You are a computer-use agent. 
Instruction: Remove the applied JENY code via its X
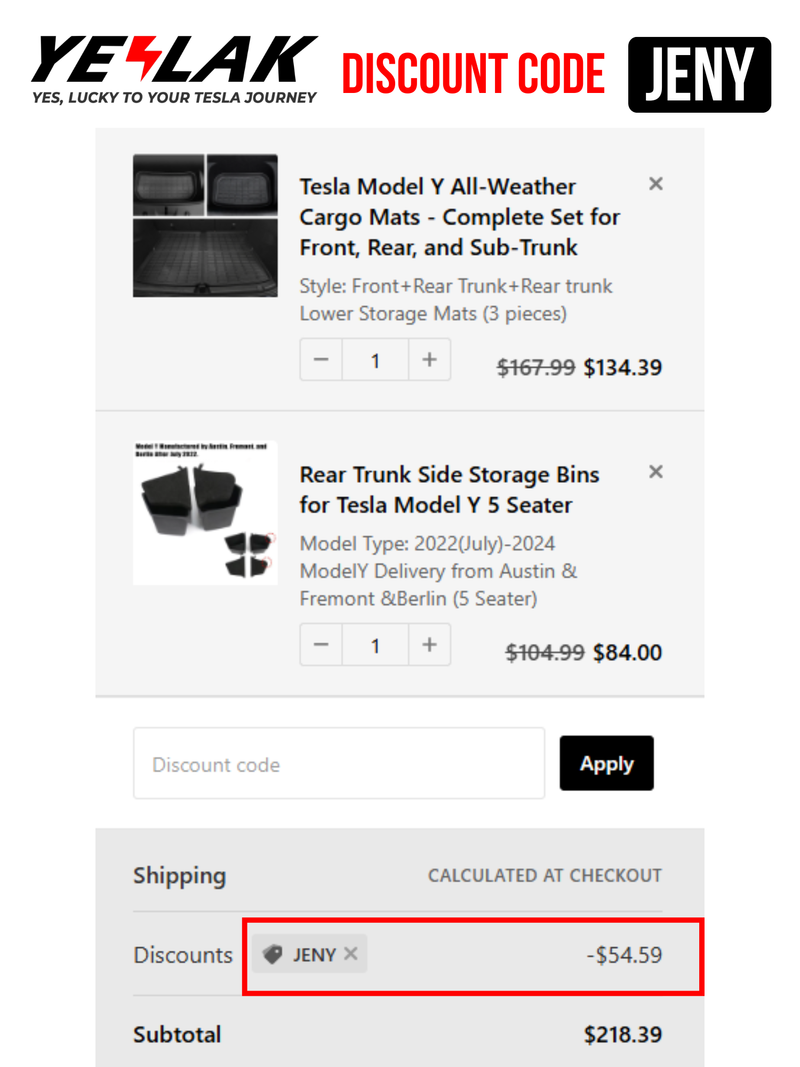coord(350,953)
